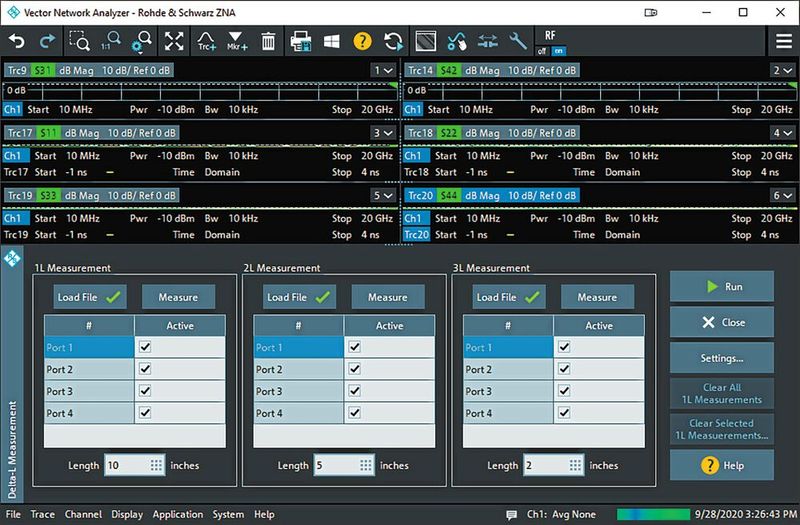Expand diagram 2 dropdown next to Trc14

tap(783, 70)
